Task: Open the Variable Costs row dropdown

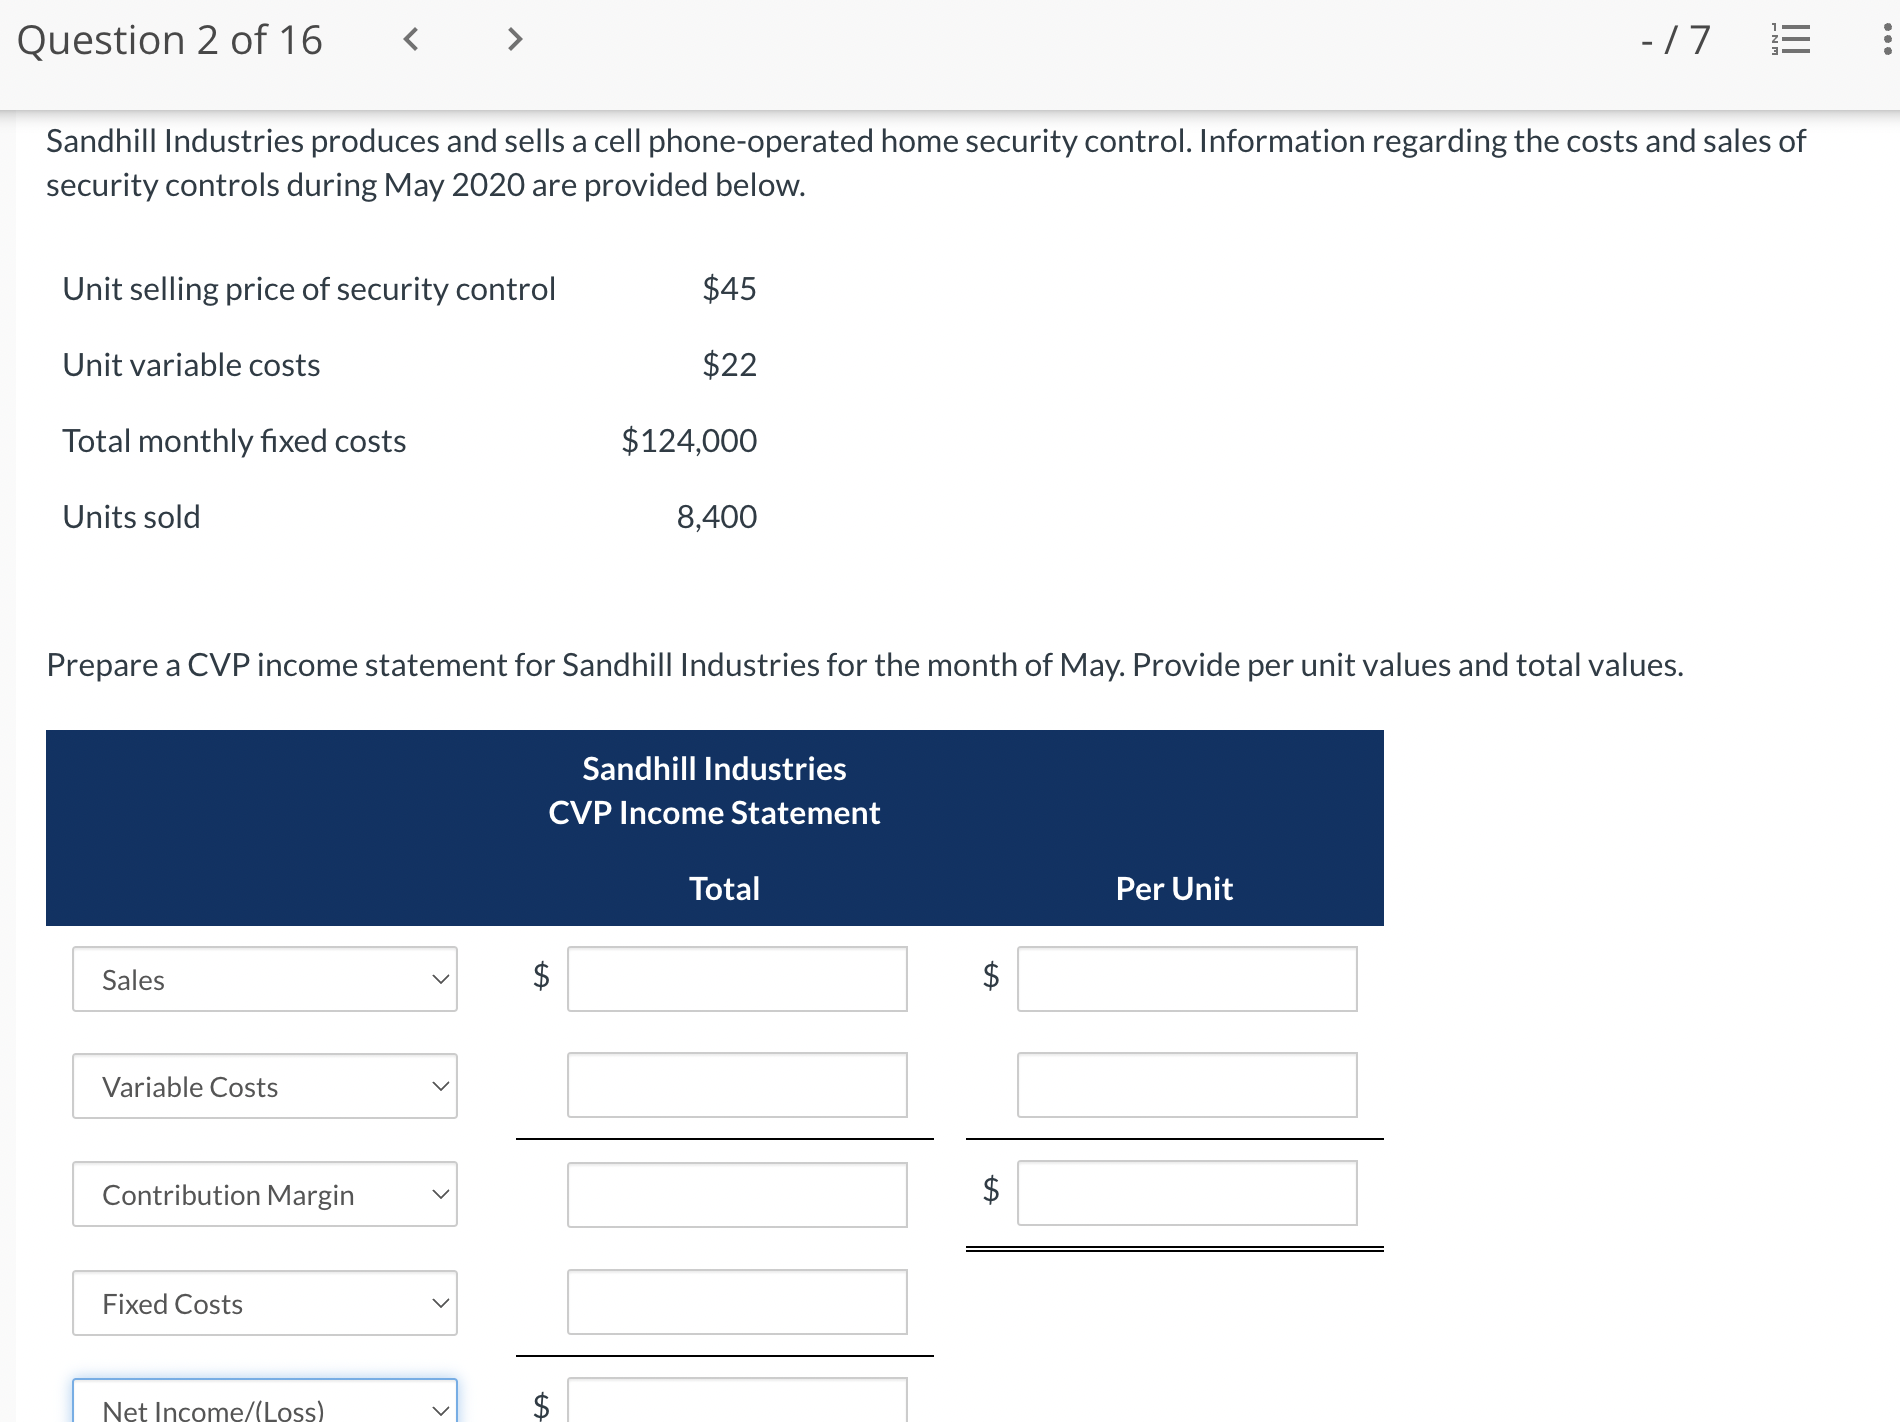Action: point(265,1086)
